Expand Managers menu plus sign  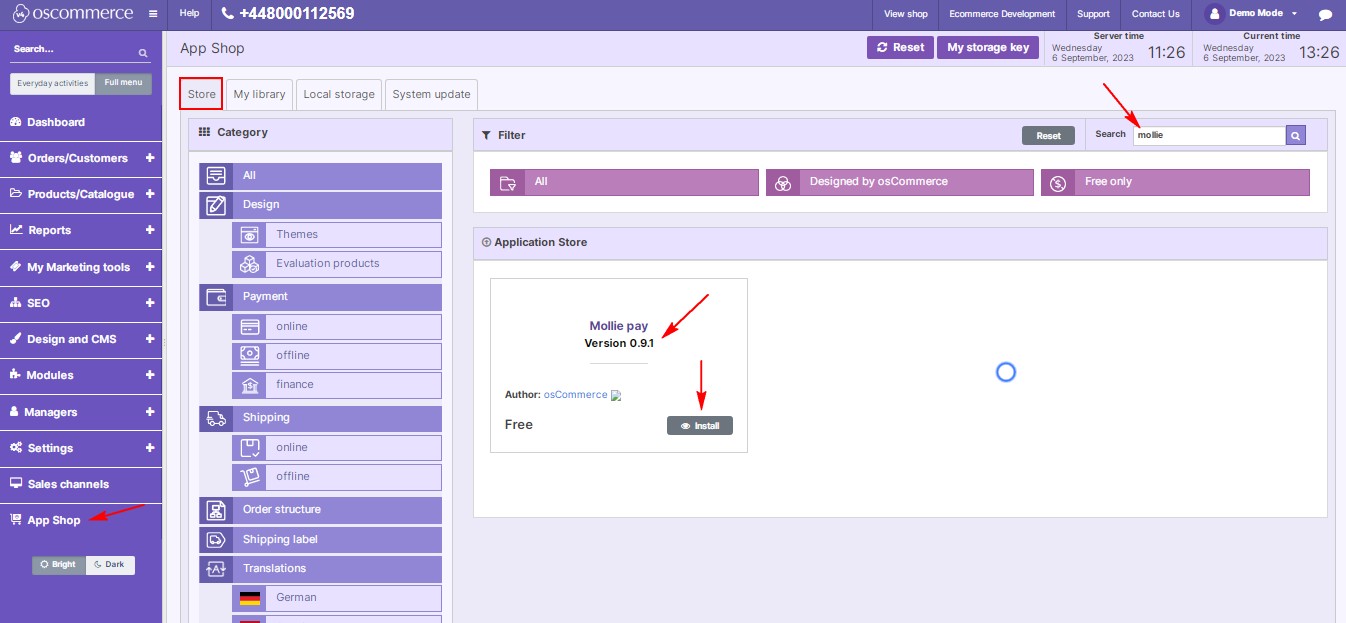150,412
